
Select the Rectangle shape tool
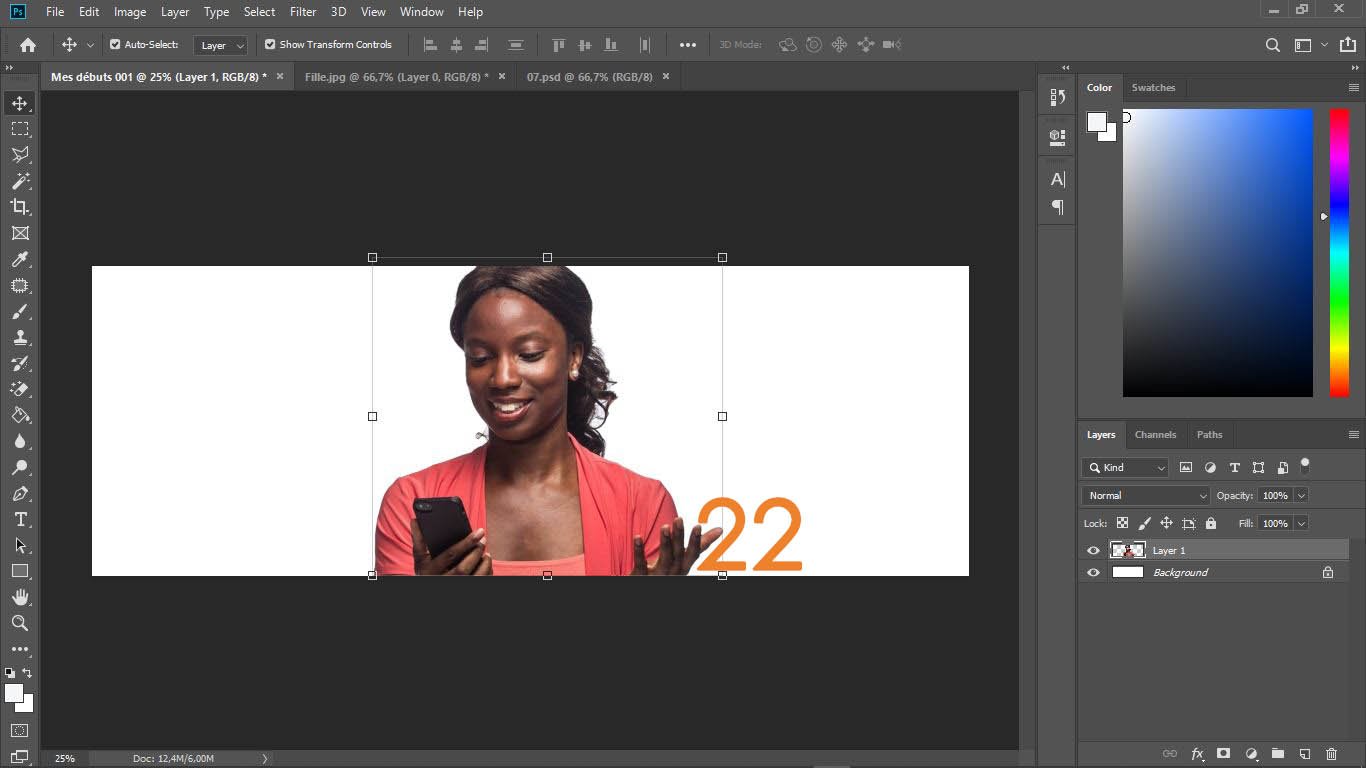click(20, 571)
